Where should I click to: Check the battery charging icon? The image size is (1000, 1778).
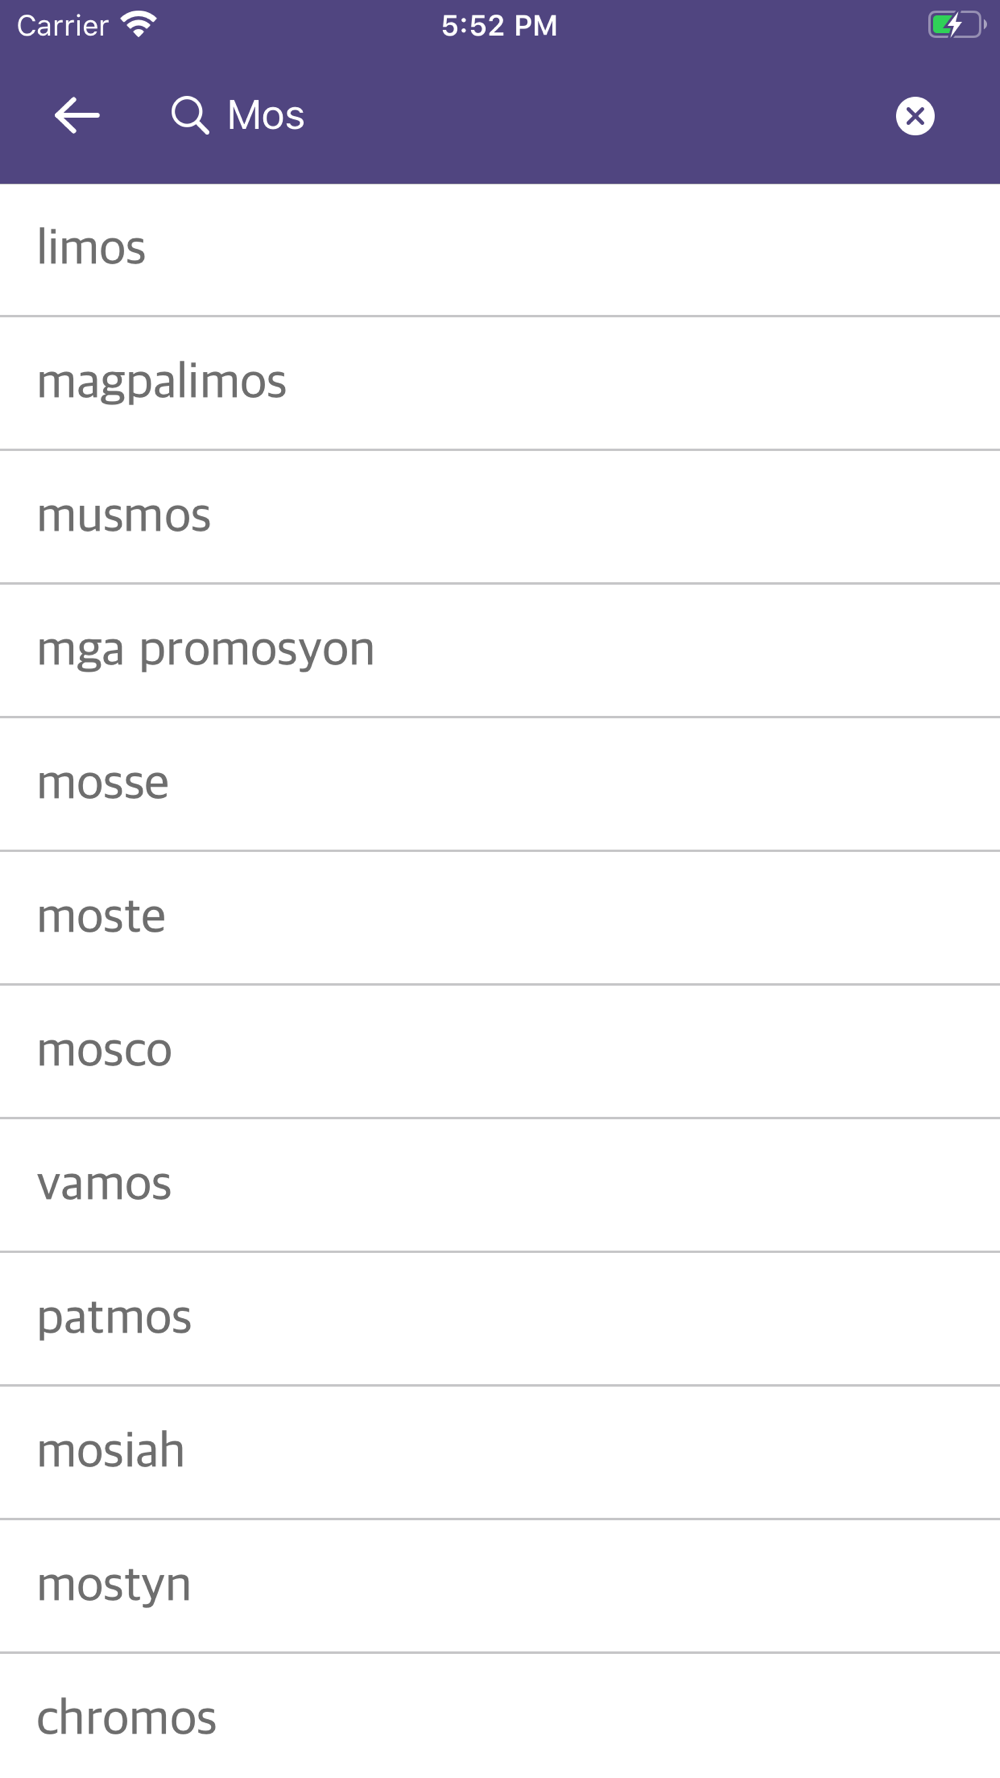click(x=957, y=25)
